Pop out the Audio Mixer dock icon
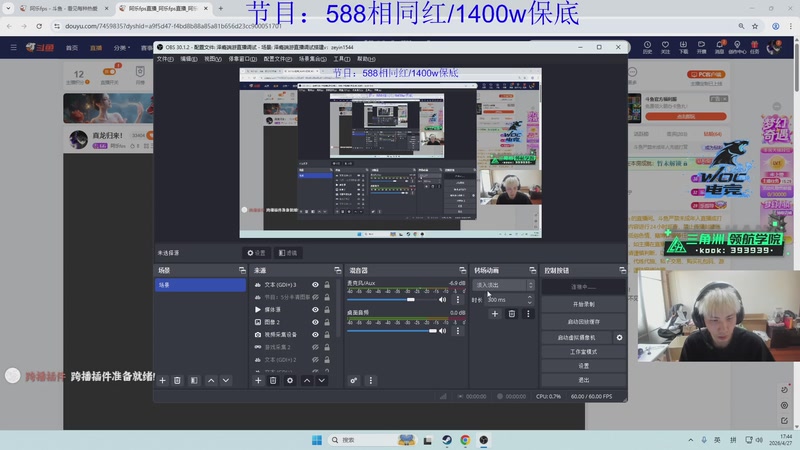This screenshot has height=450, width=800. click(462, 270)
